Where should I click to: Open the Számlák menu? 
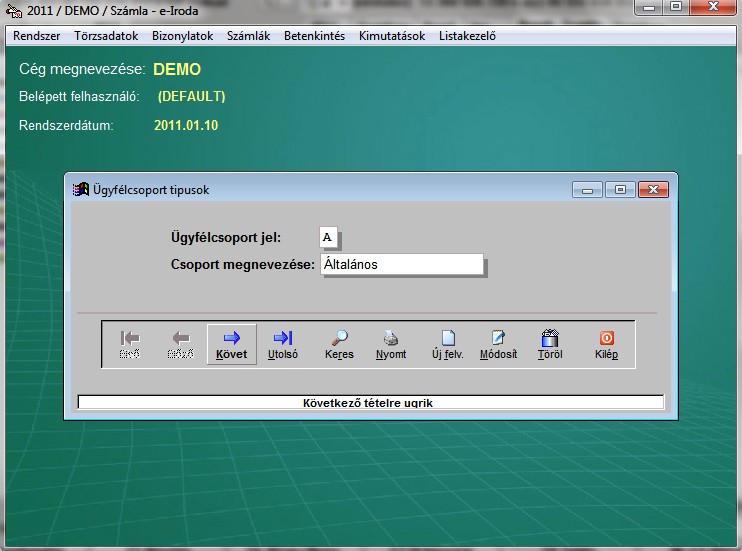(x=249, y=36)
